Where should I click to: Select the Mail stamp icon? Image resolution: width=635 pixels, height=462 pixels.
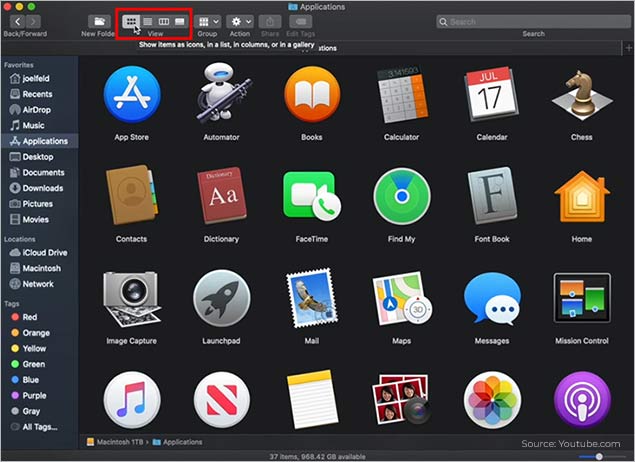click(312, 298)
